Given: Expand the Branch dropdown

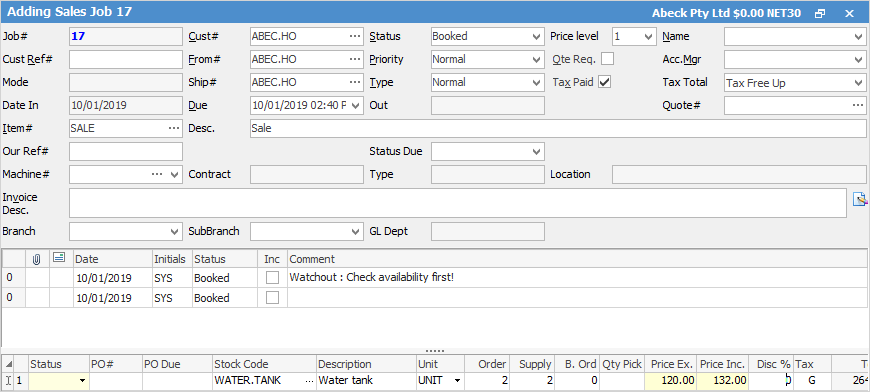Looking at the screenshot, I should pos(174,231).
